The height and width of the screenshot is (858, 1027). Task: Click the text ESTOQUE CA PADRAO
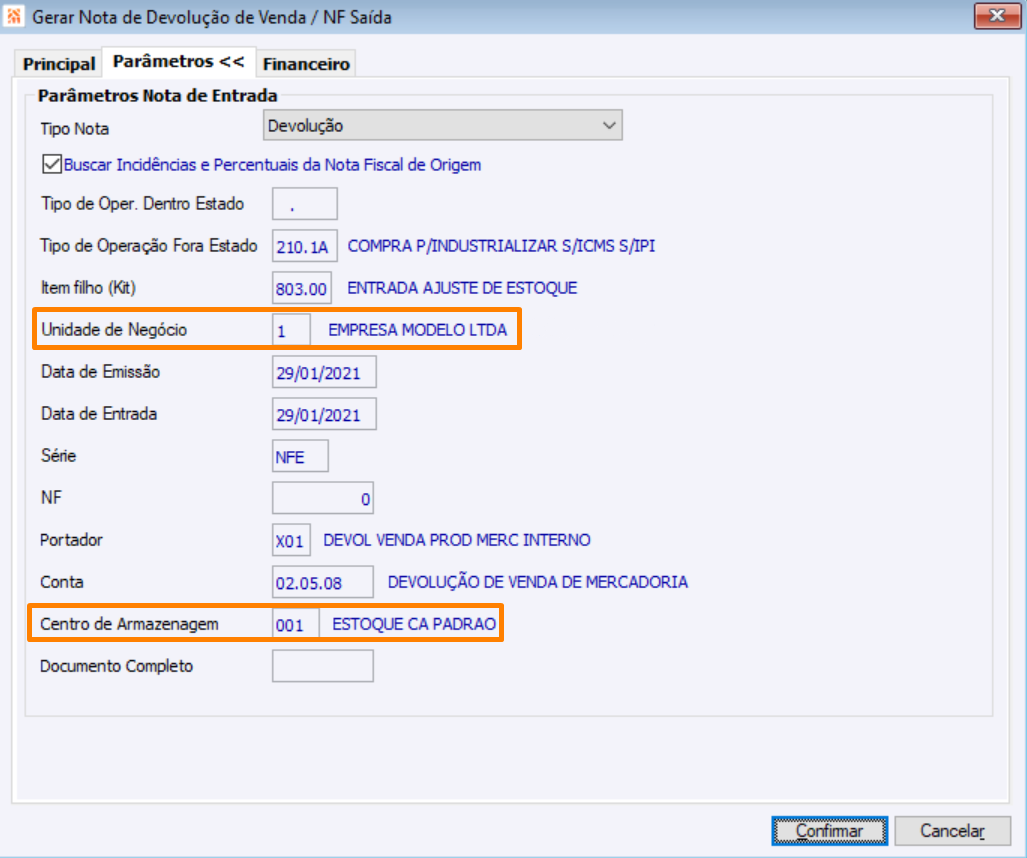click(x=414, y=624)
